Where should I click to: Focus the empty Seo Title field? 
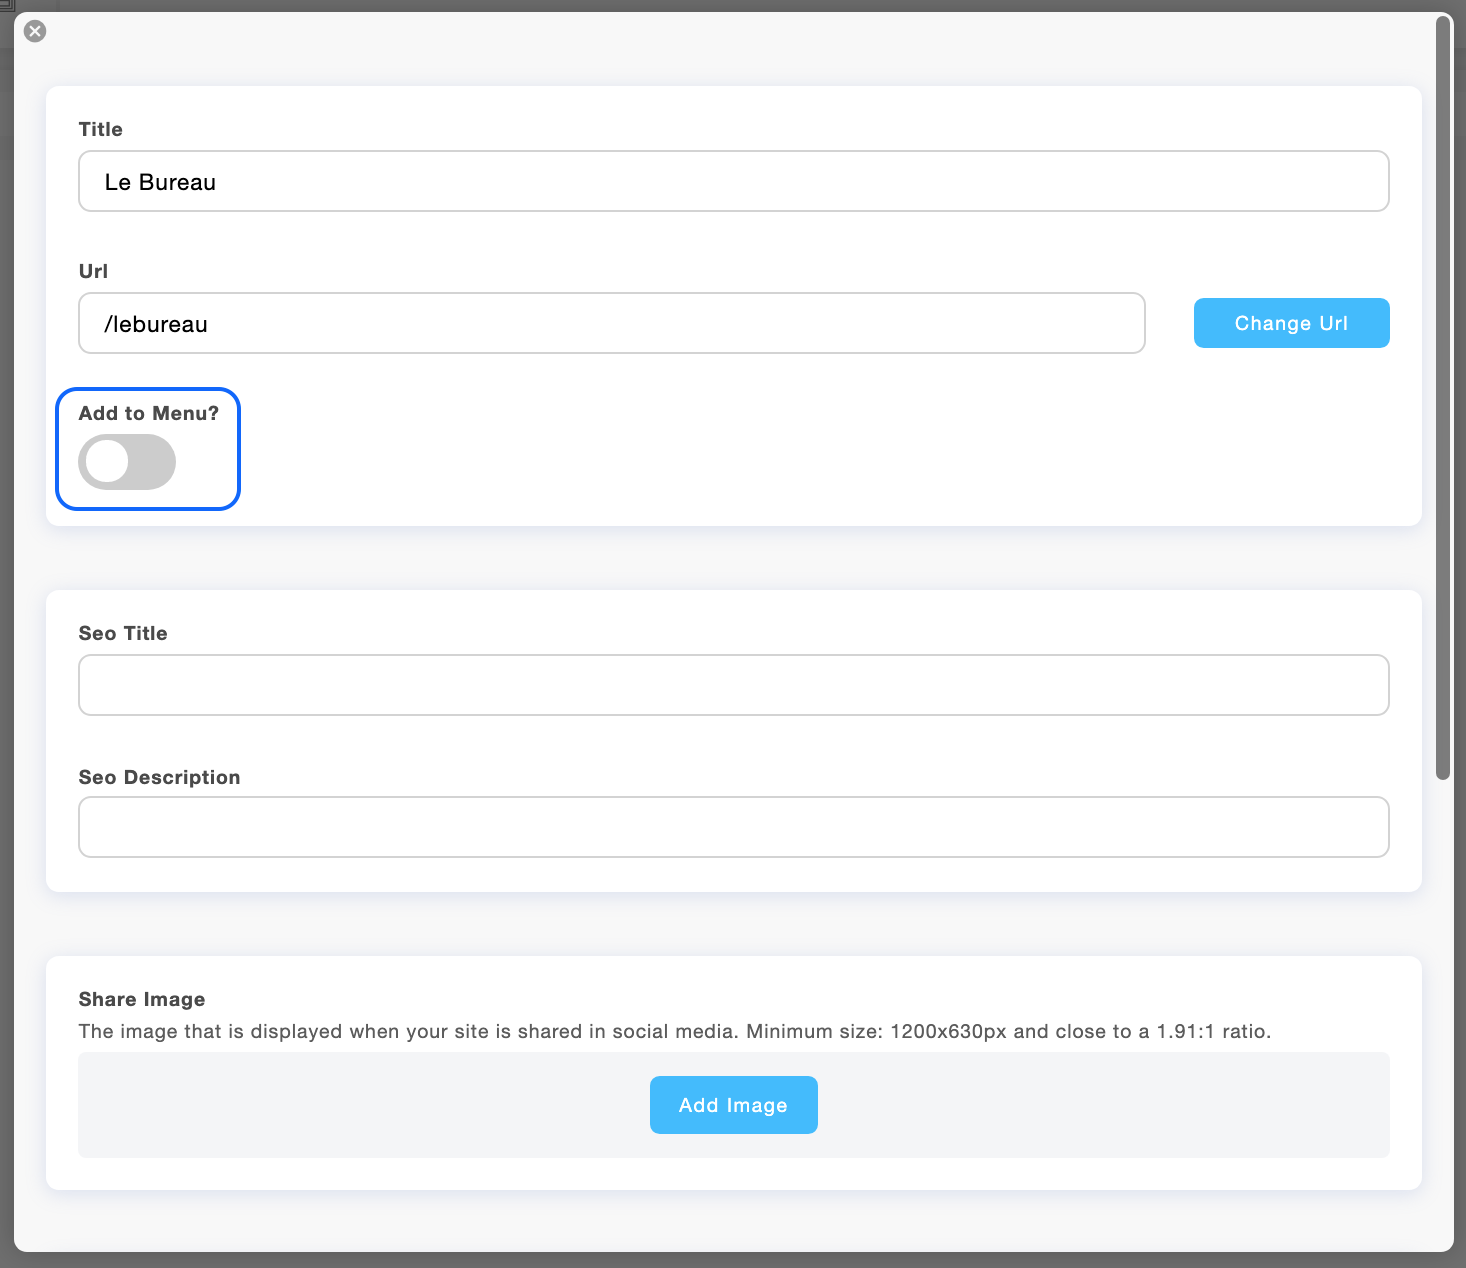[733, 686]
